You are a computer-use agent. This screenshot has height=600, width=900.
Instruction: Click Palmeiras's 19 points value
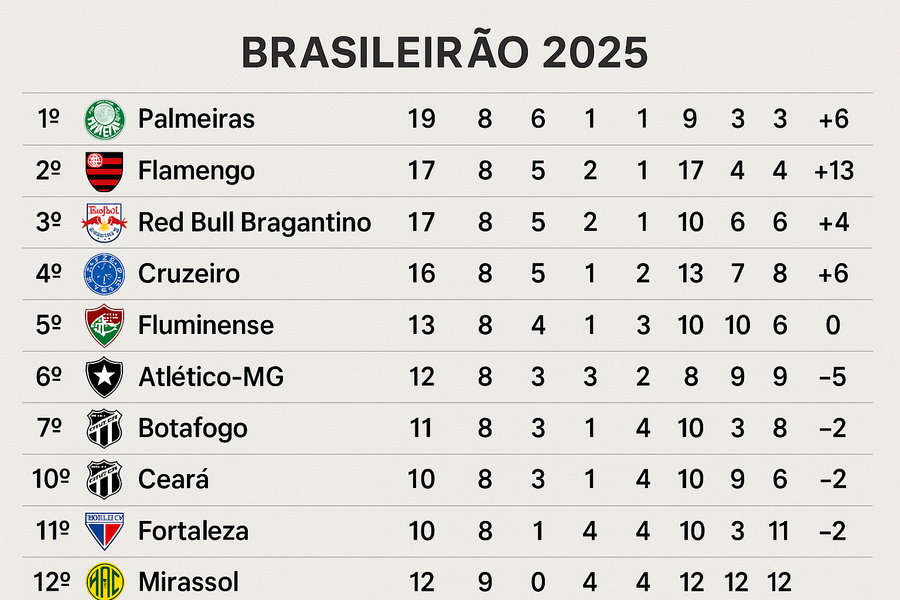point(421,119)
